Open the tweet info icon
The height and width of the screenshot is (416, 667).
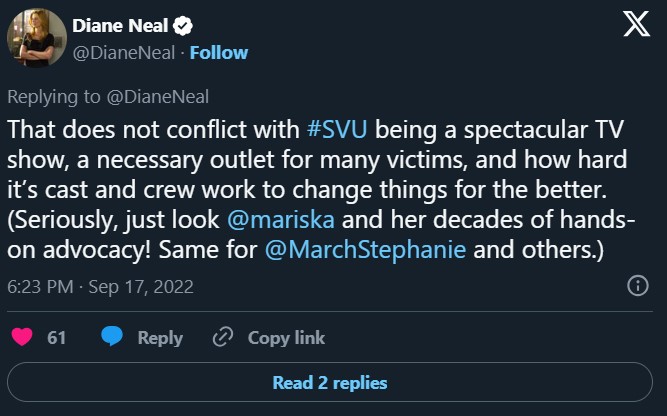(637, 287)
